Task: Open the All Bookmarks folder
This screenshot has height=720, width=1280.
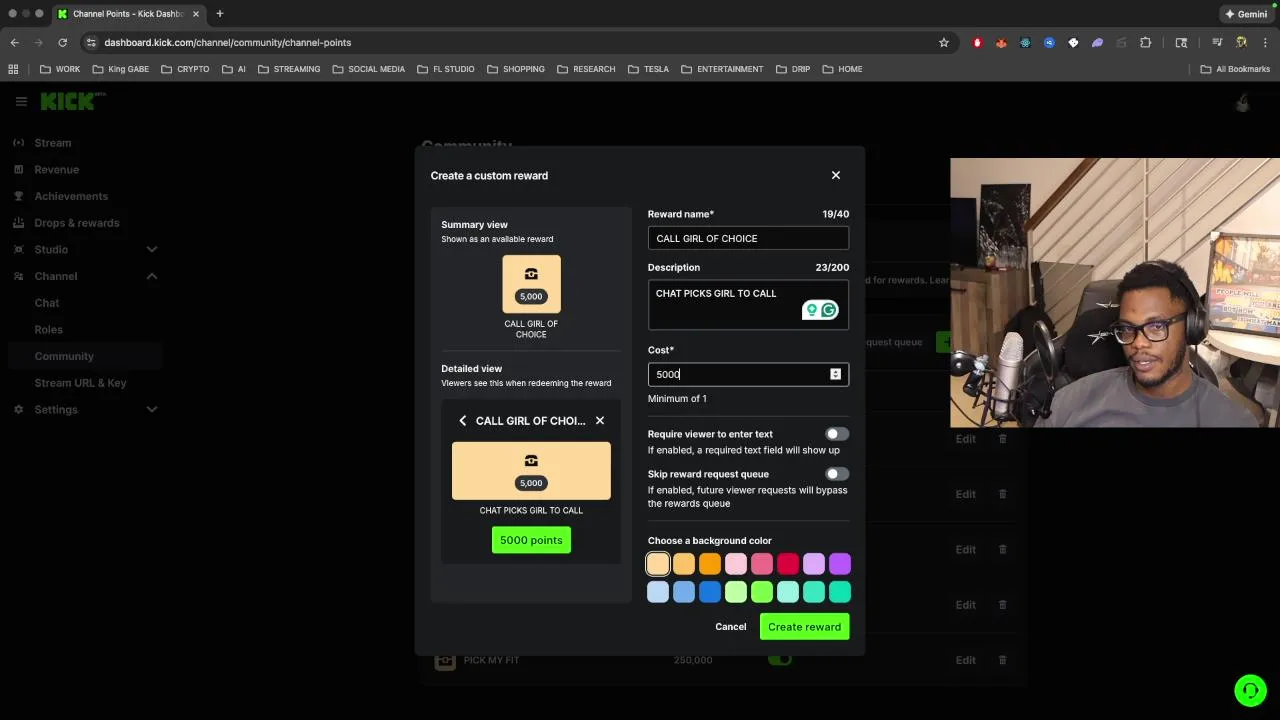Action: [x=1235, y=69]
